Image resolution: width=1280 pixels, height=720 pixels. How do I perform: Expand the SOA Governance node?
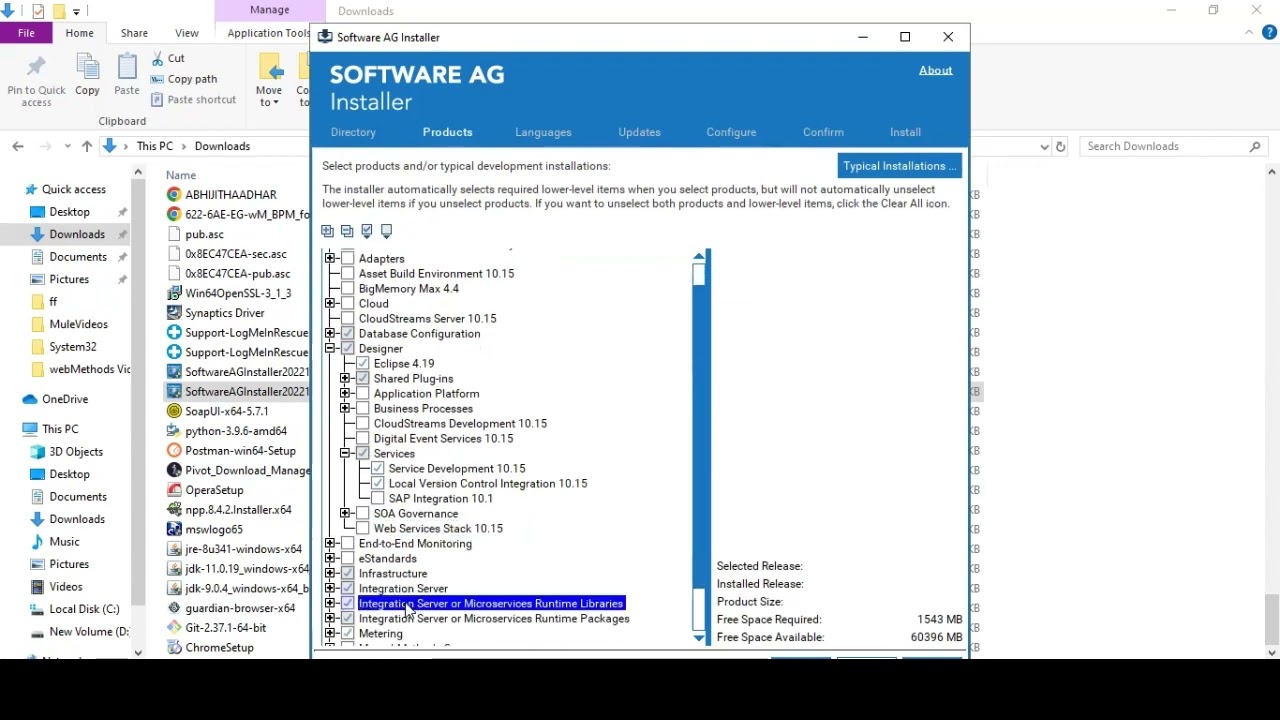[345, 514]
